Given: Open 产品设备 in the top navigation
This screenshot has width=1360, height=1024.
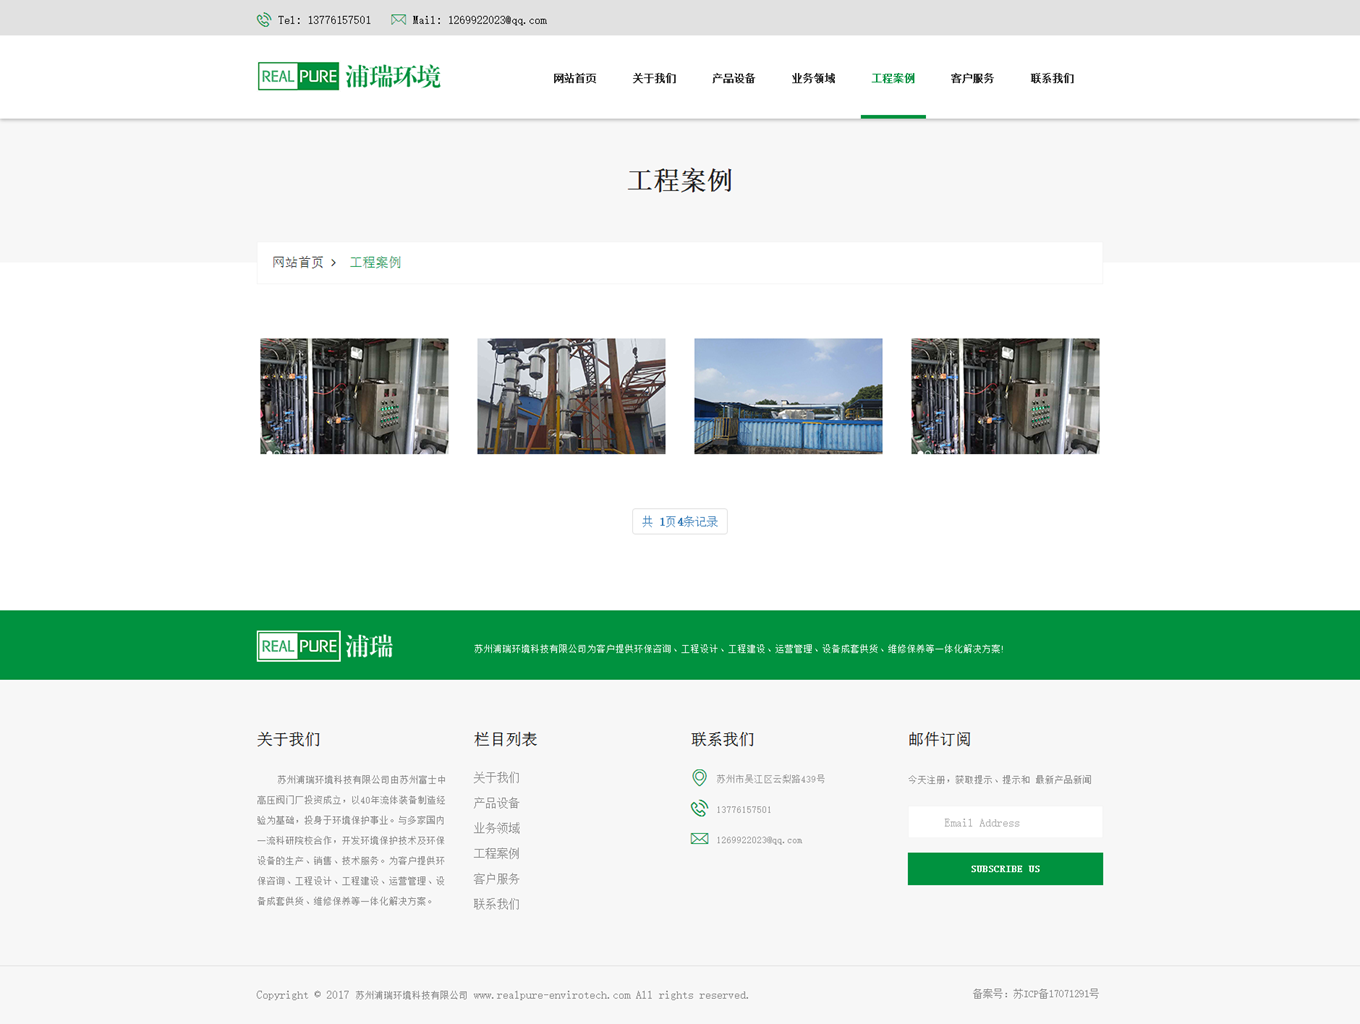Looking at the screenshot, I should click(x=733, y=79).
